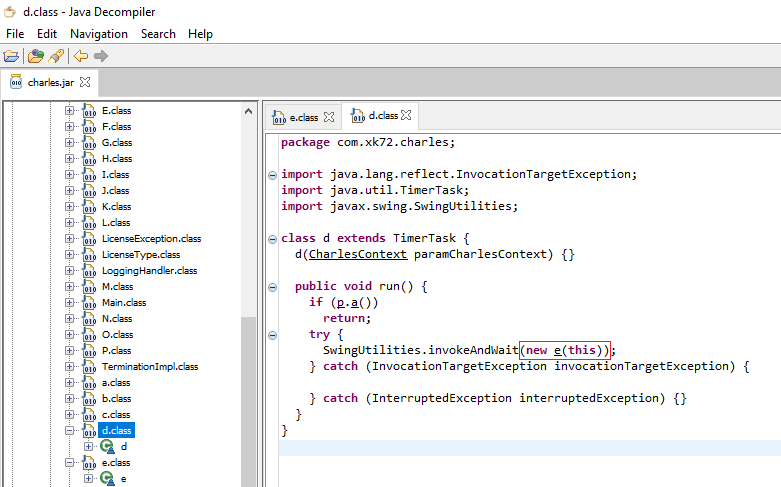Expand the P.class tree node
Screen dimensions: 781x487
(69, 351)
